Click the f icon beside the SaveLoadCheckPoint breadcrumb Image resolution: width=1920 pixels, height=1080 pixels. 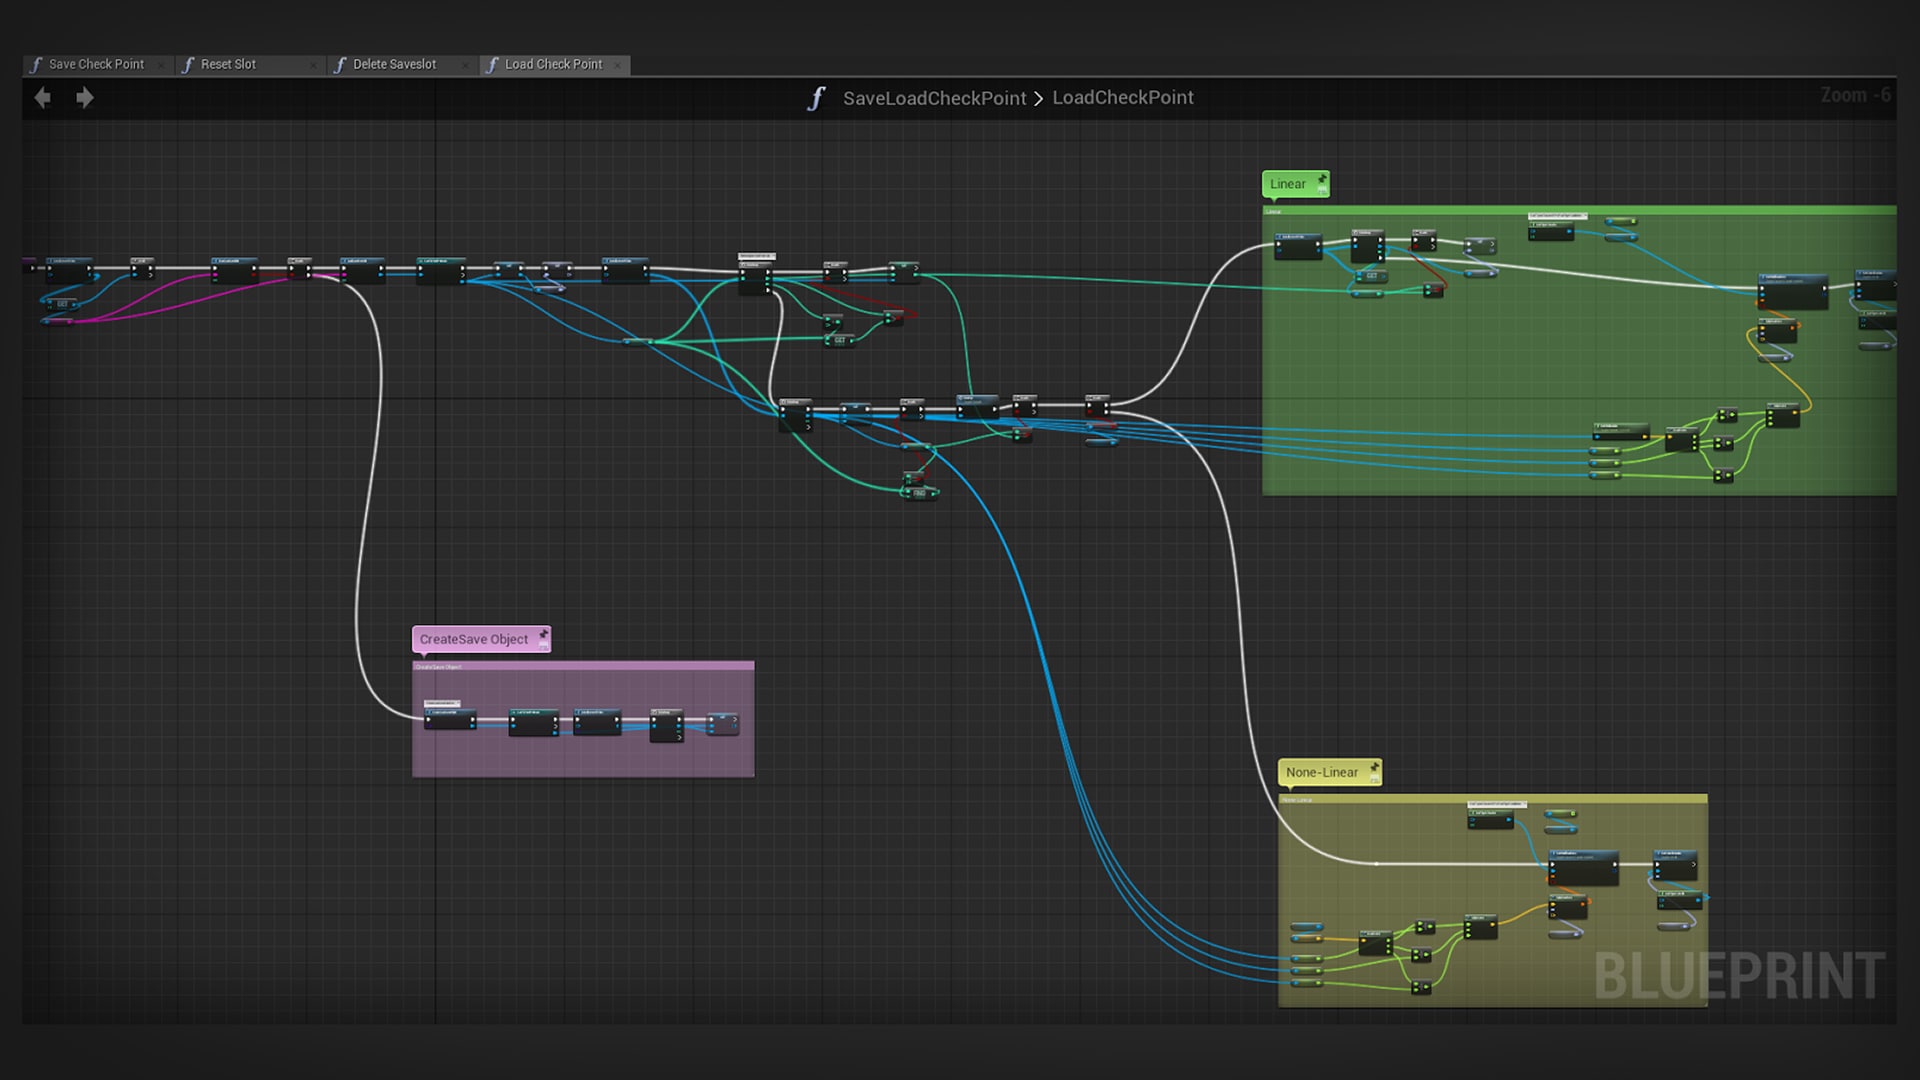tap(818, 98)
